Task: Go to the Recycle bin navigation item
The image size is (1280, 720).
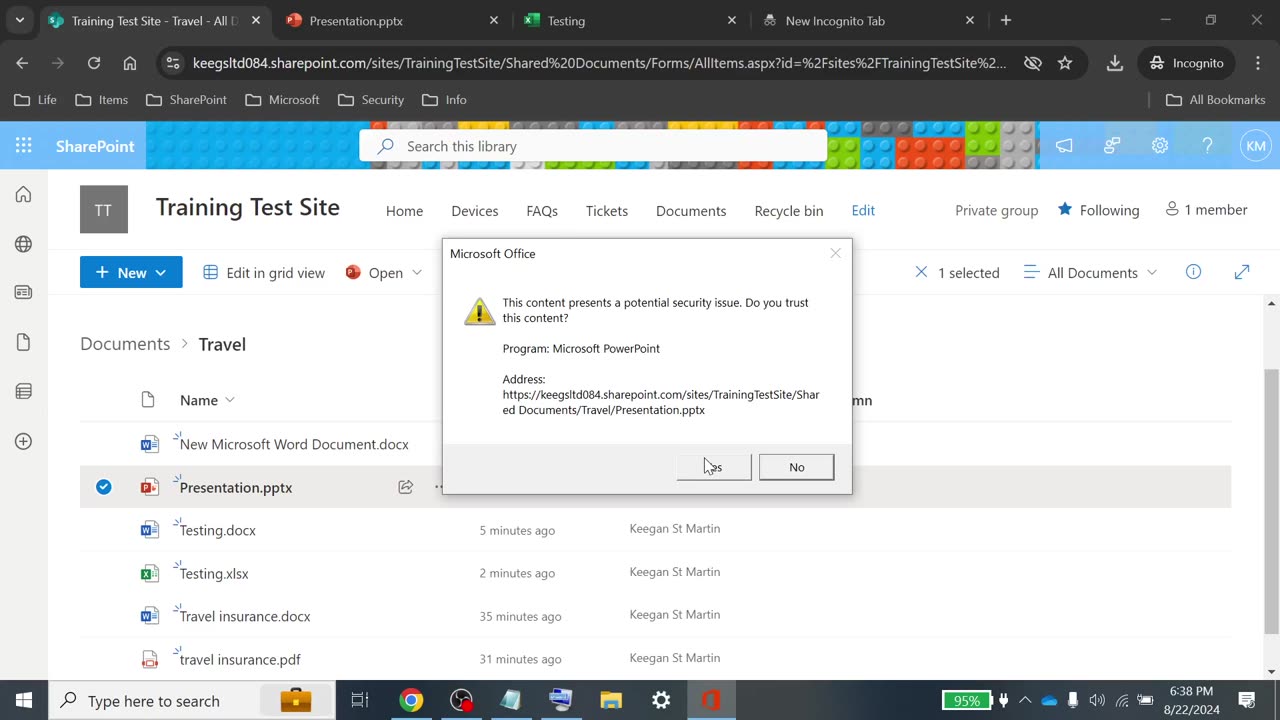Action: point(789,210)
